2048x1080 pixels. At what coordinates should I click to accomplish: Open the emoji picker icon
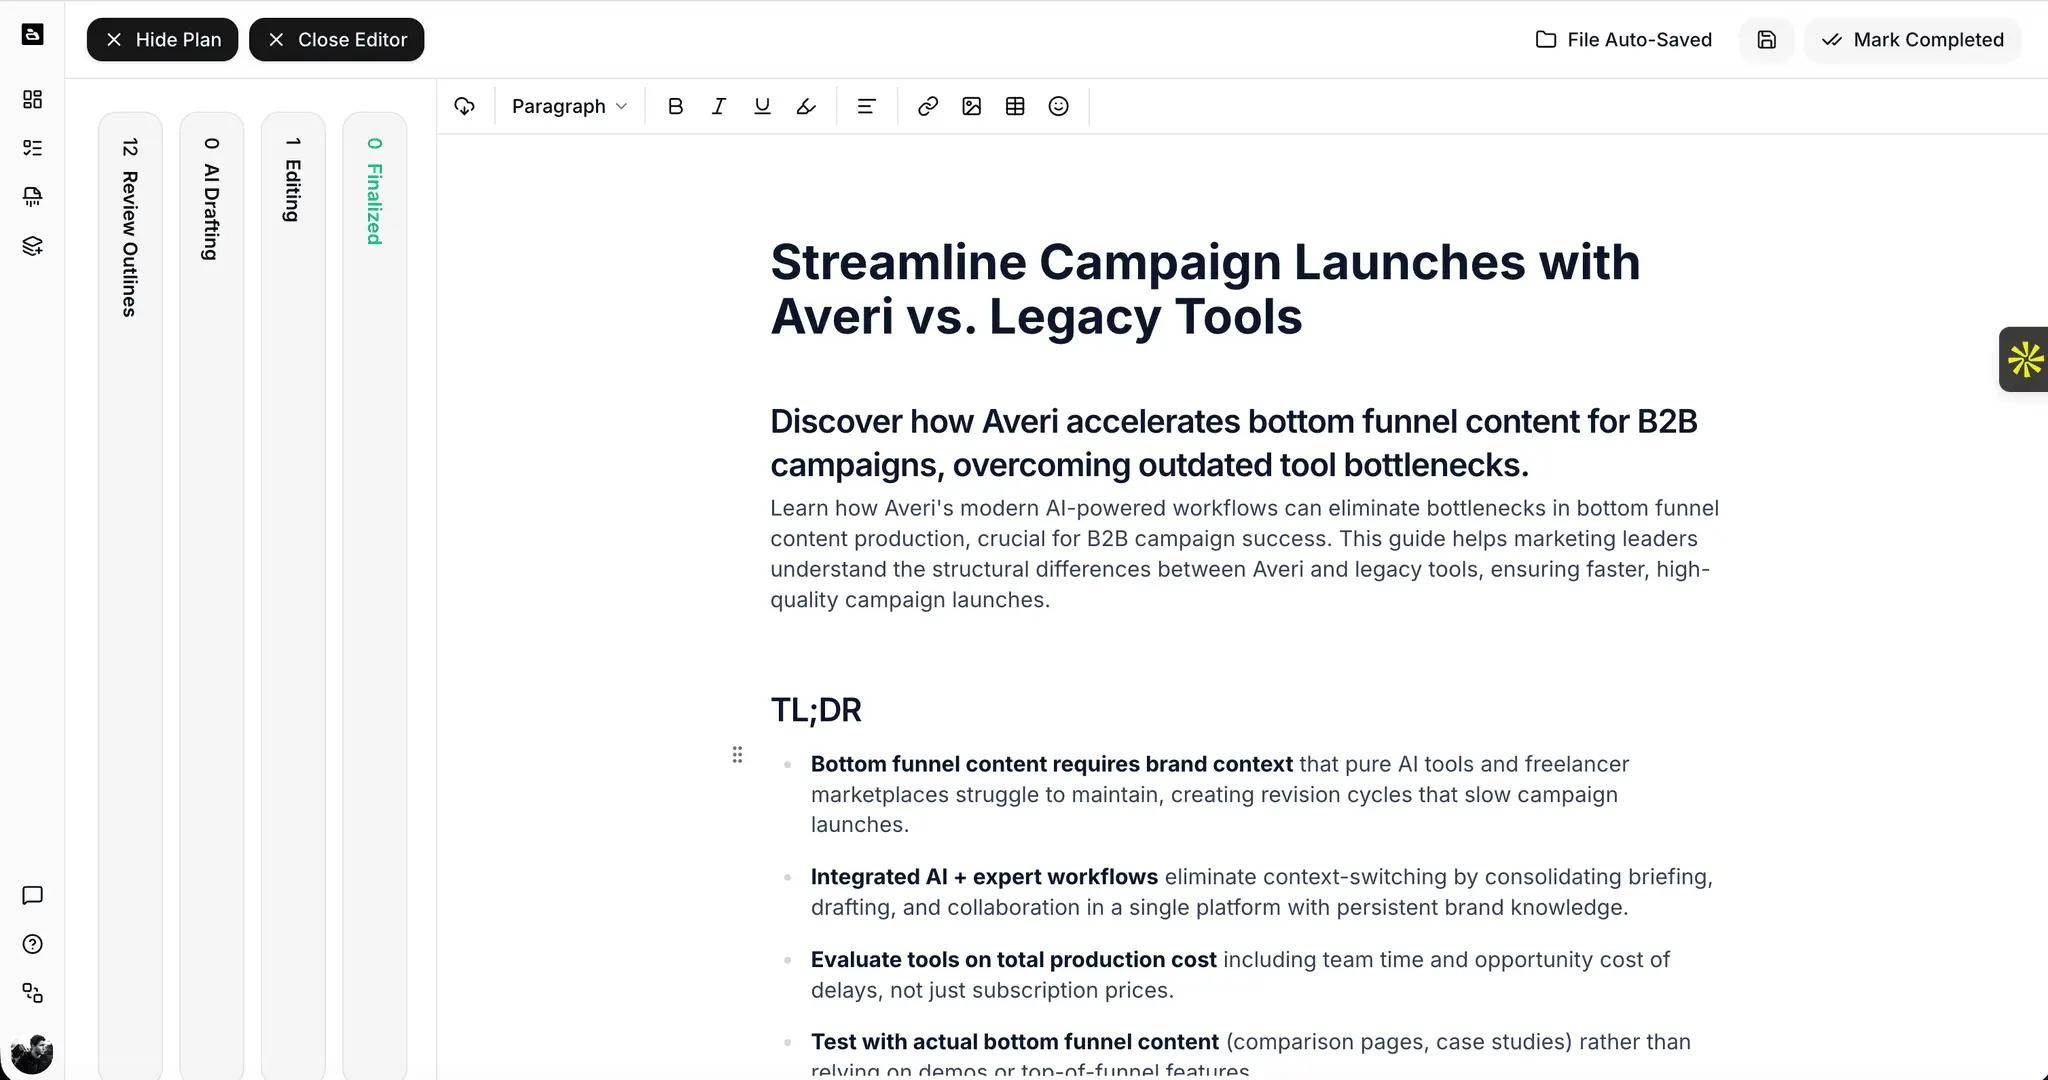(1059, 106)
